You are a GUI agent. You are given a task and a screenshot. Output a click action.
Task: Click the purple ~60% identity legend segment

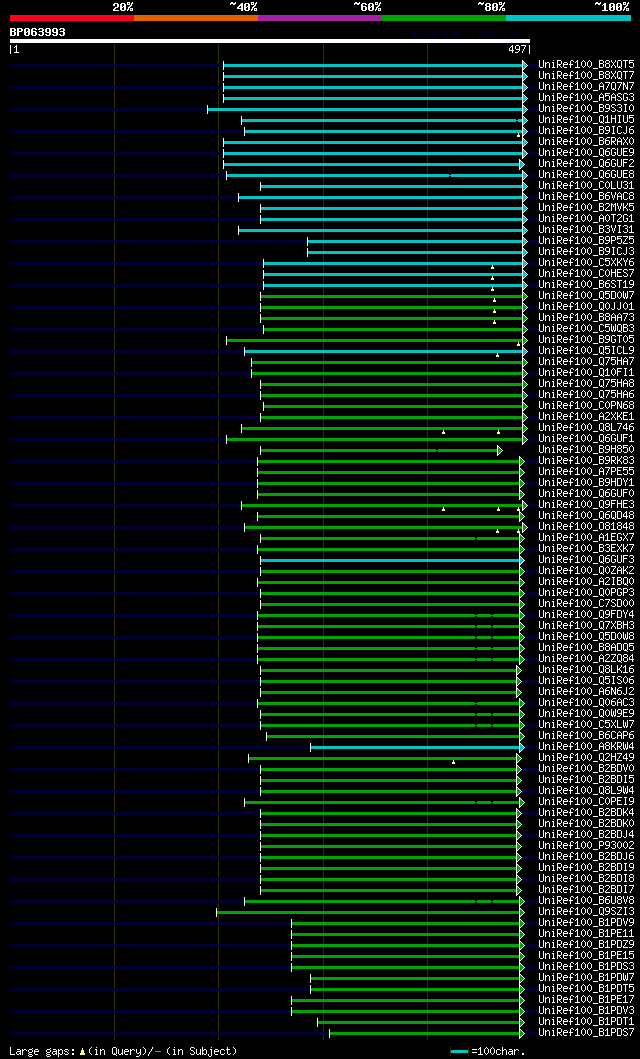pyautogui.click(x=320, y=18)
